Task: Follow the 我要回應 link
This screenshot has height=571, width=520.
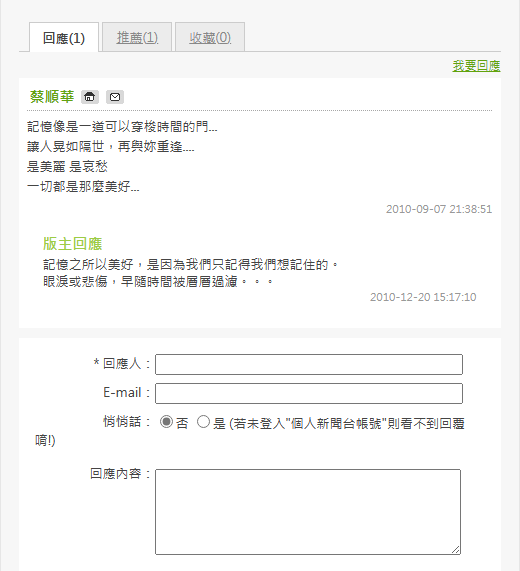Action: pyautogui.click(x=476, y=66)
